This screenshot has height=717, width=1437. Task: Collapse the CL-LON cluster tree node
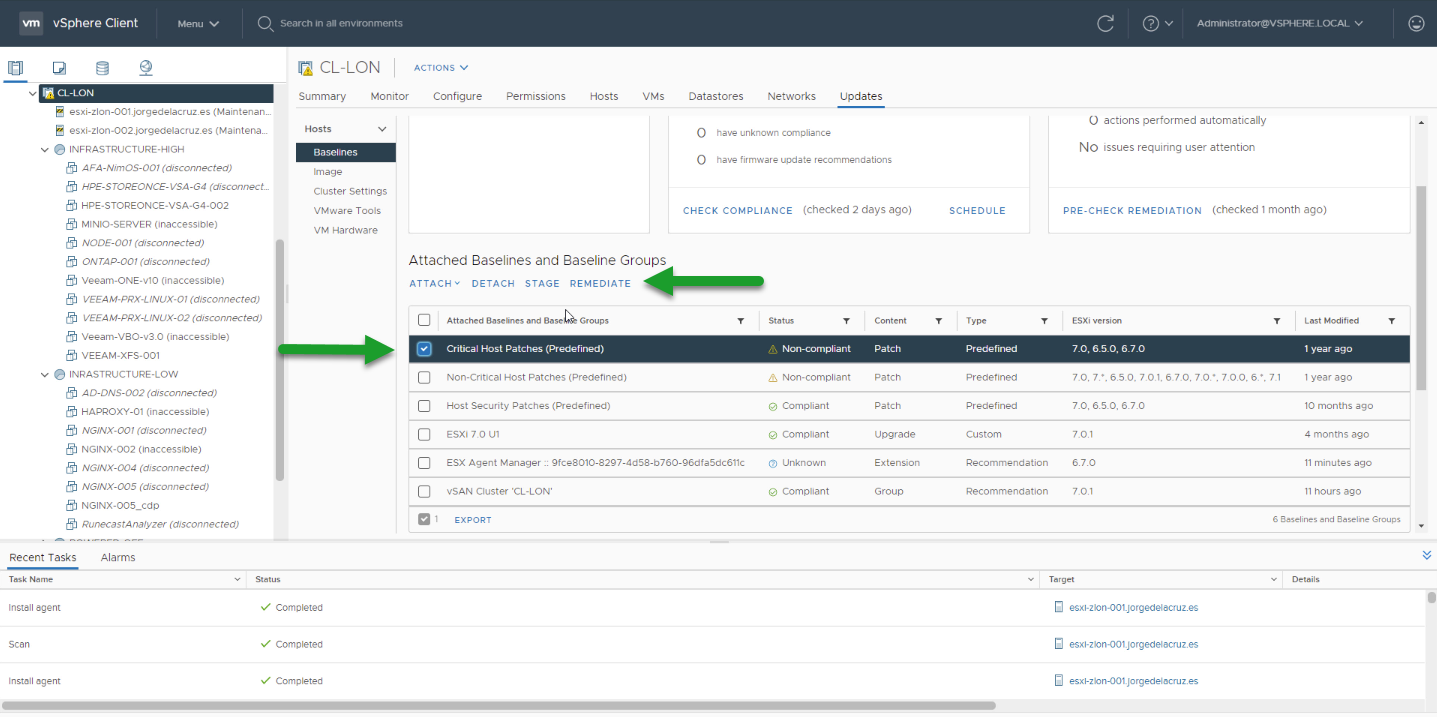pyautogui.click(x=33, y=93)
